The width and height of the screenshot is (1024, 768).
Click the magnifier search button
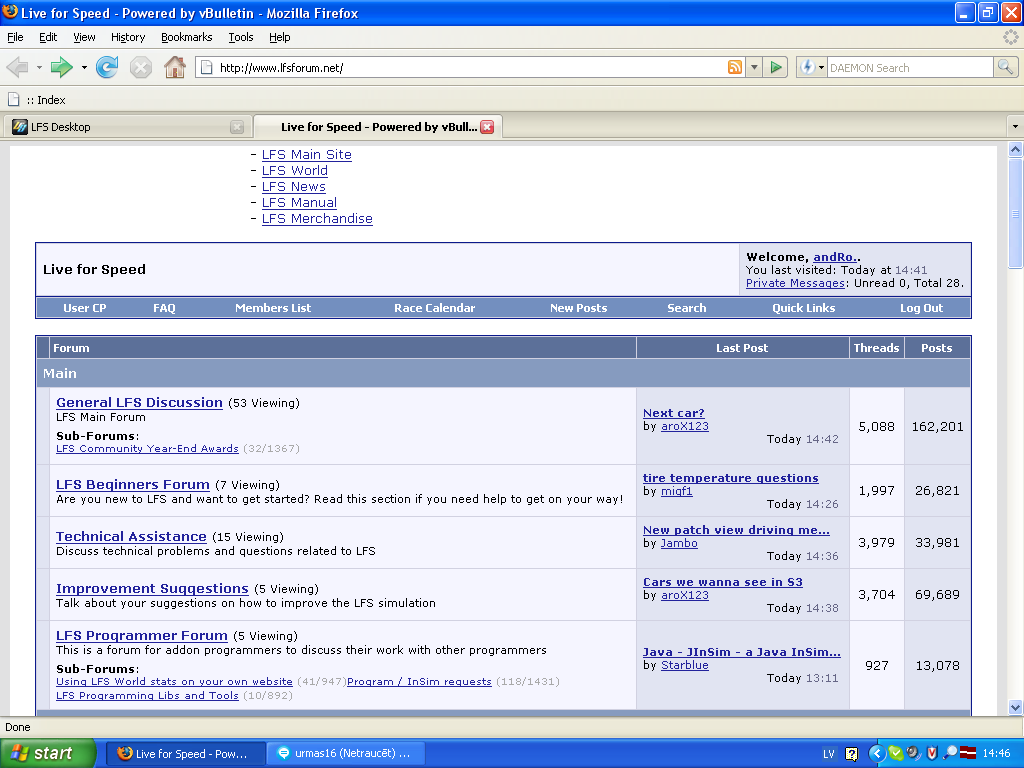coord(1005,67)
